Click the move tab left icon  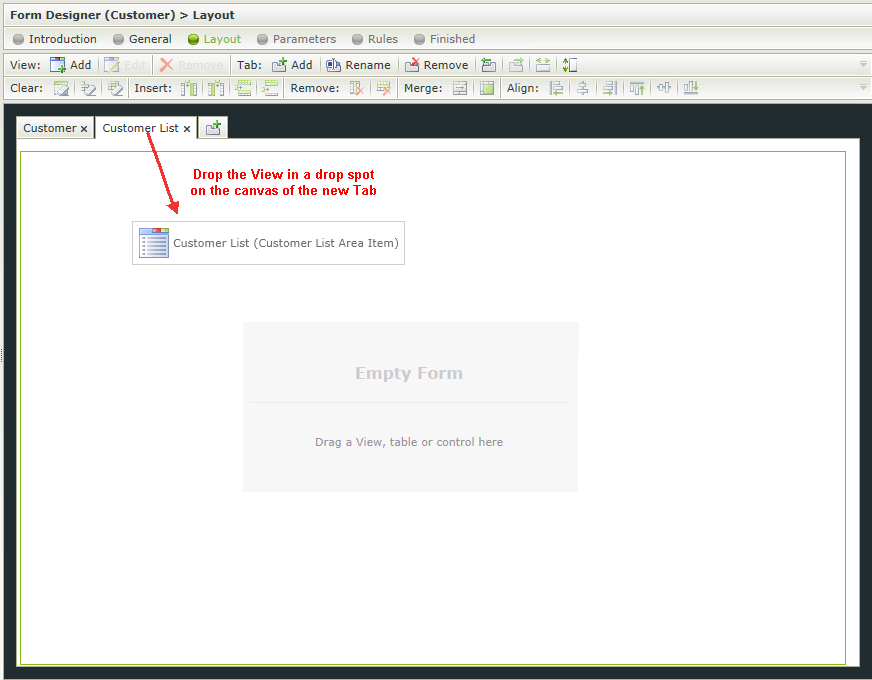point(489,65)
